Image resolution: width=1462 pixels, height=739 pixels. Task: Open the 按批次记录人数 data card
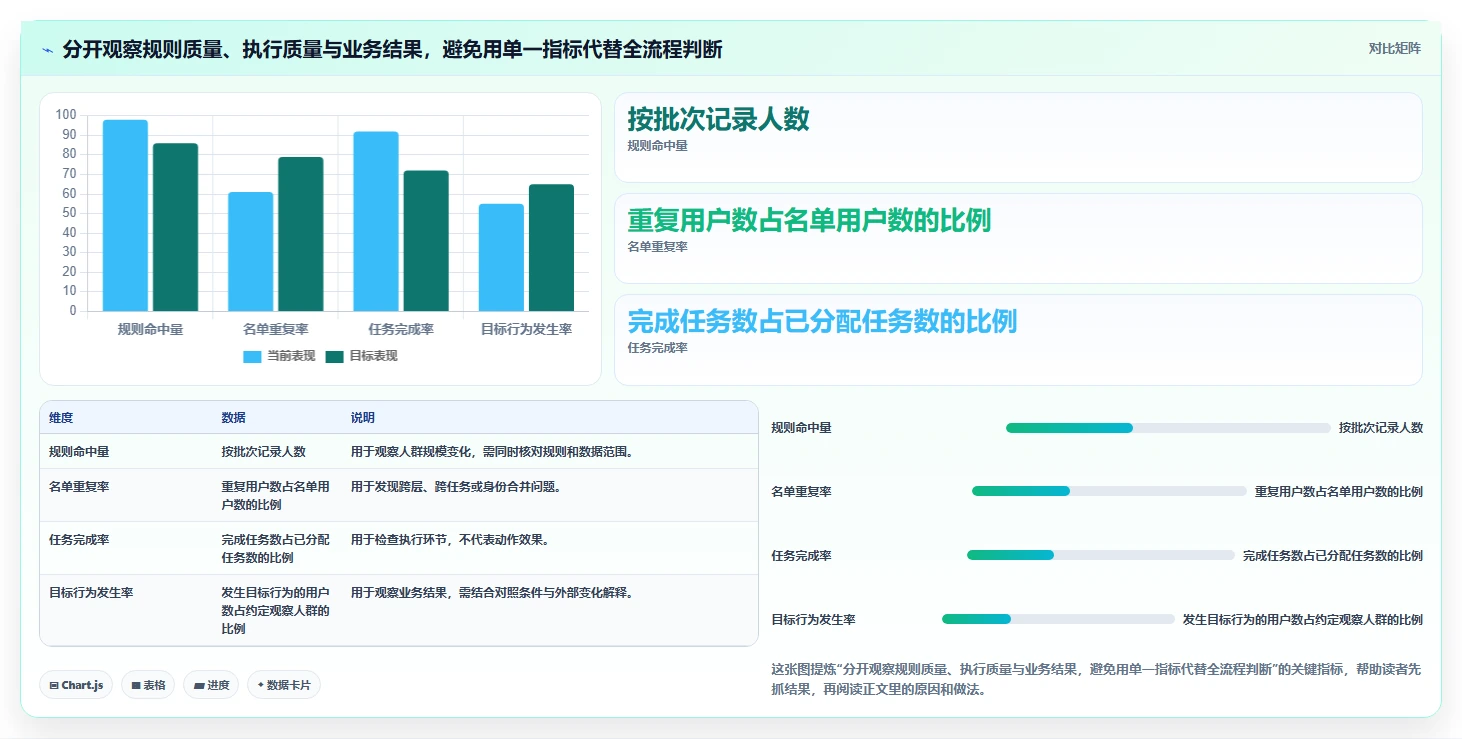[1018, 138]
